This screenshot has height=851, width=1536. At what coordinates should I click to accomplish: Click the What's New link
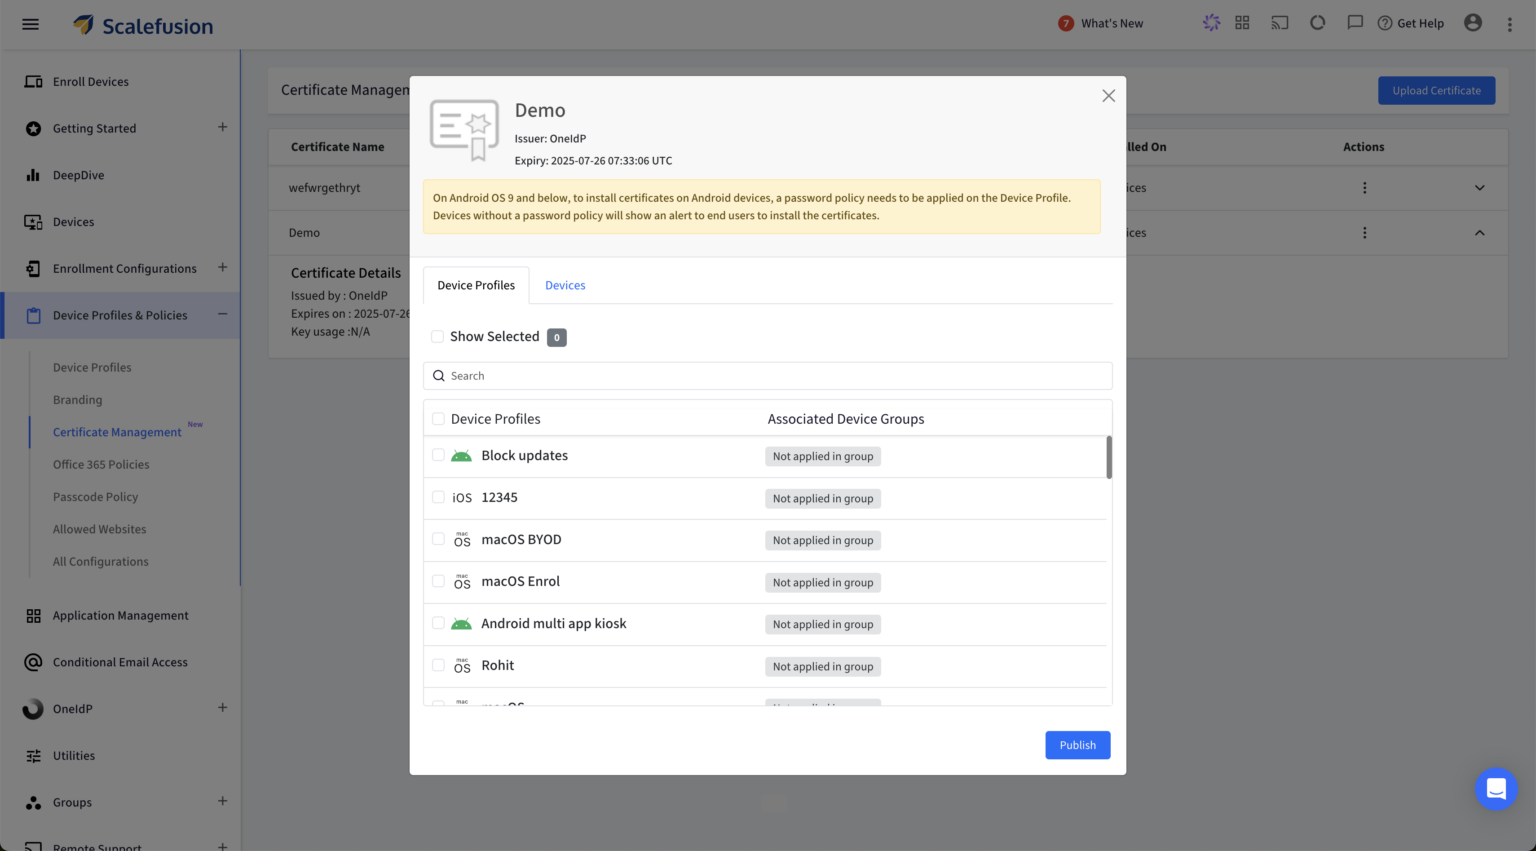pyautogui.click(x=1112, y=23)
